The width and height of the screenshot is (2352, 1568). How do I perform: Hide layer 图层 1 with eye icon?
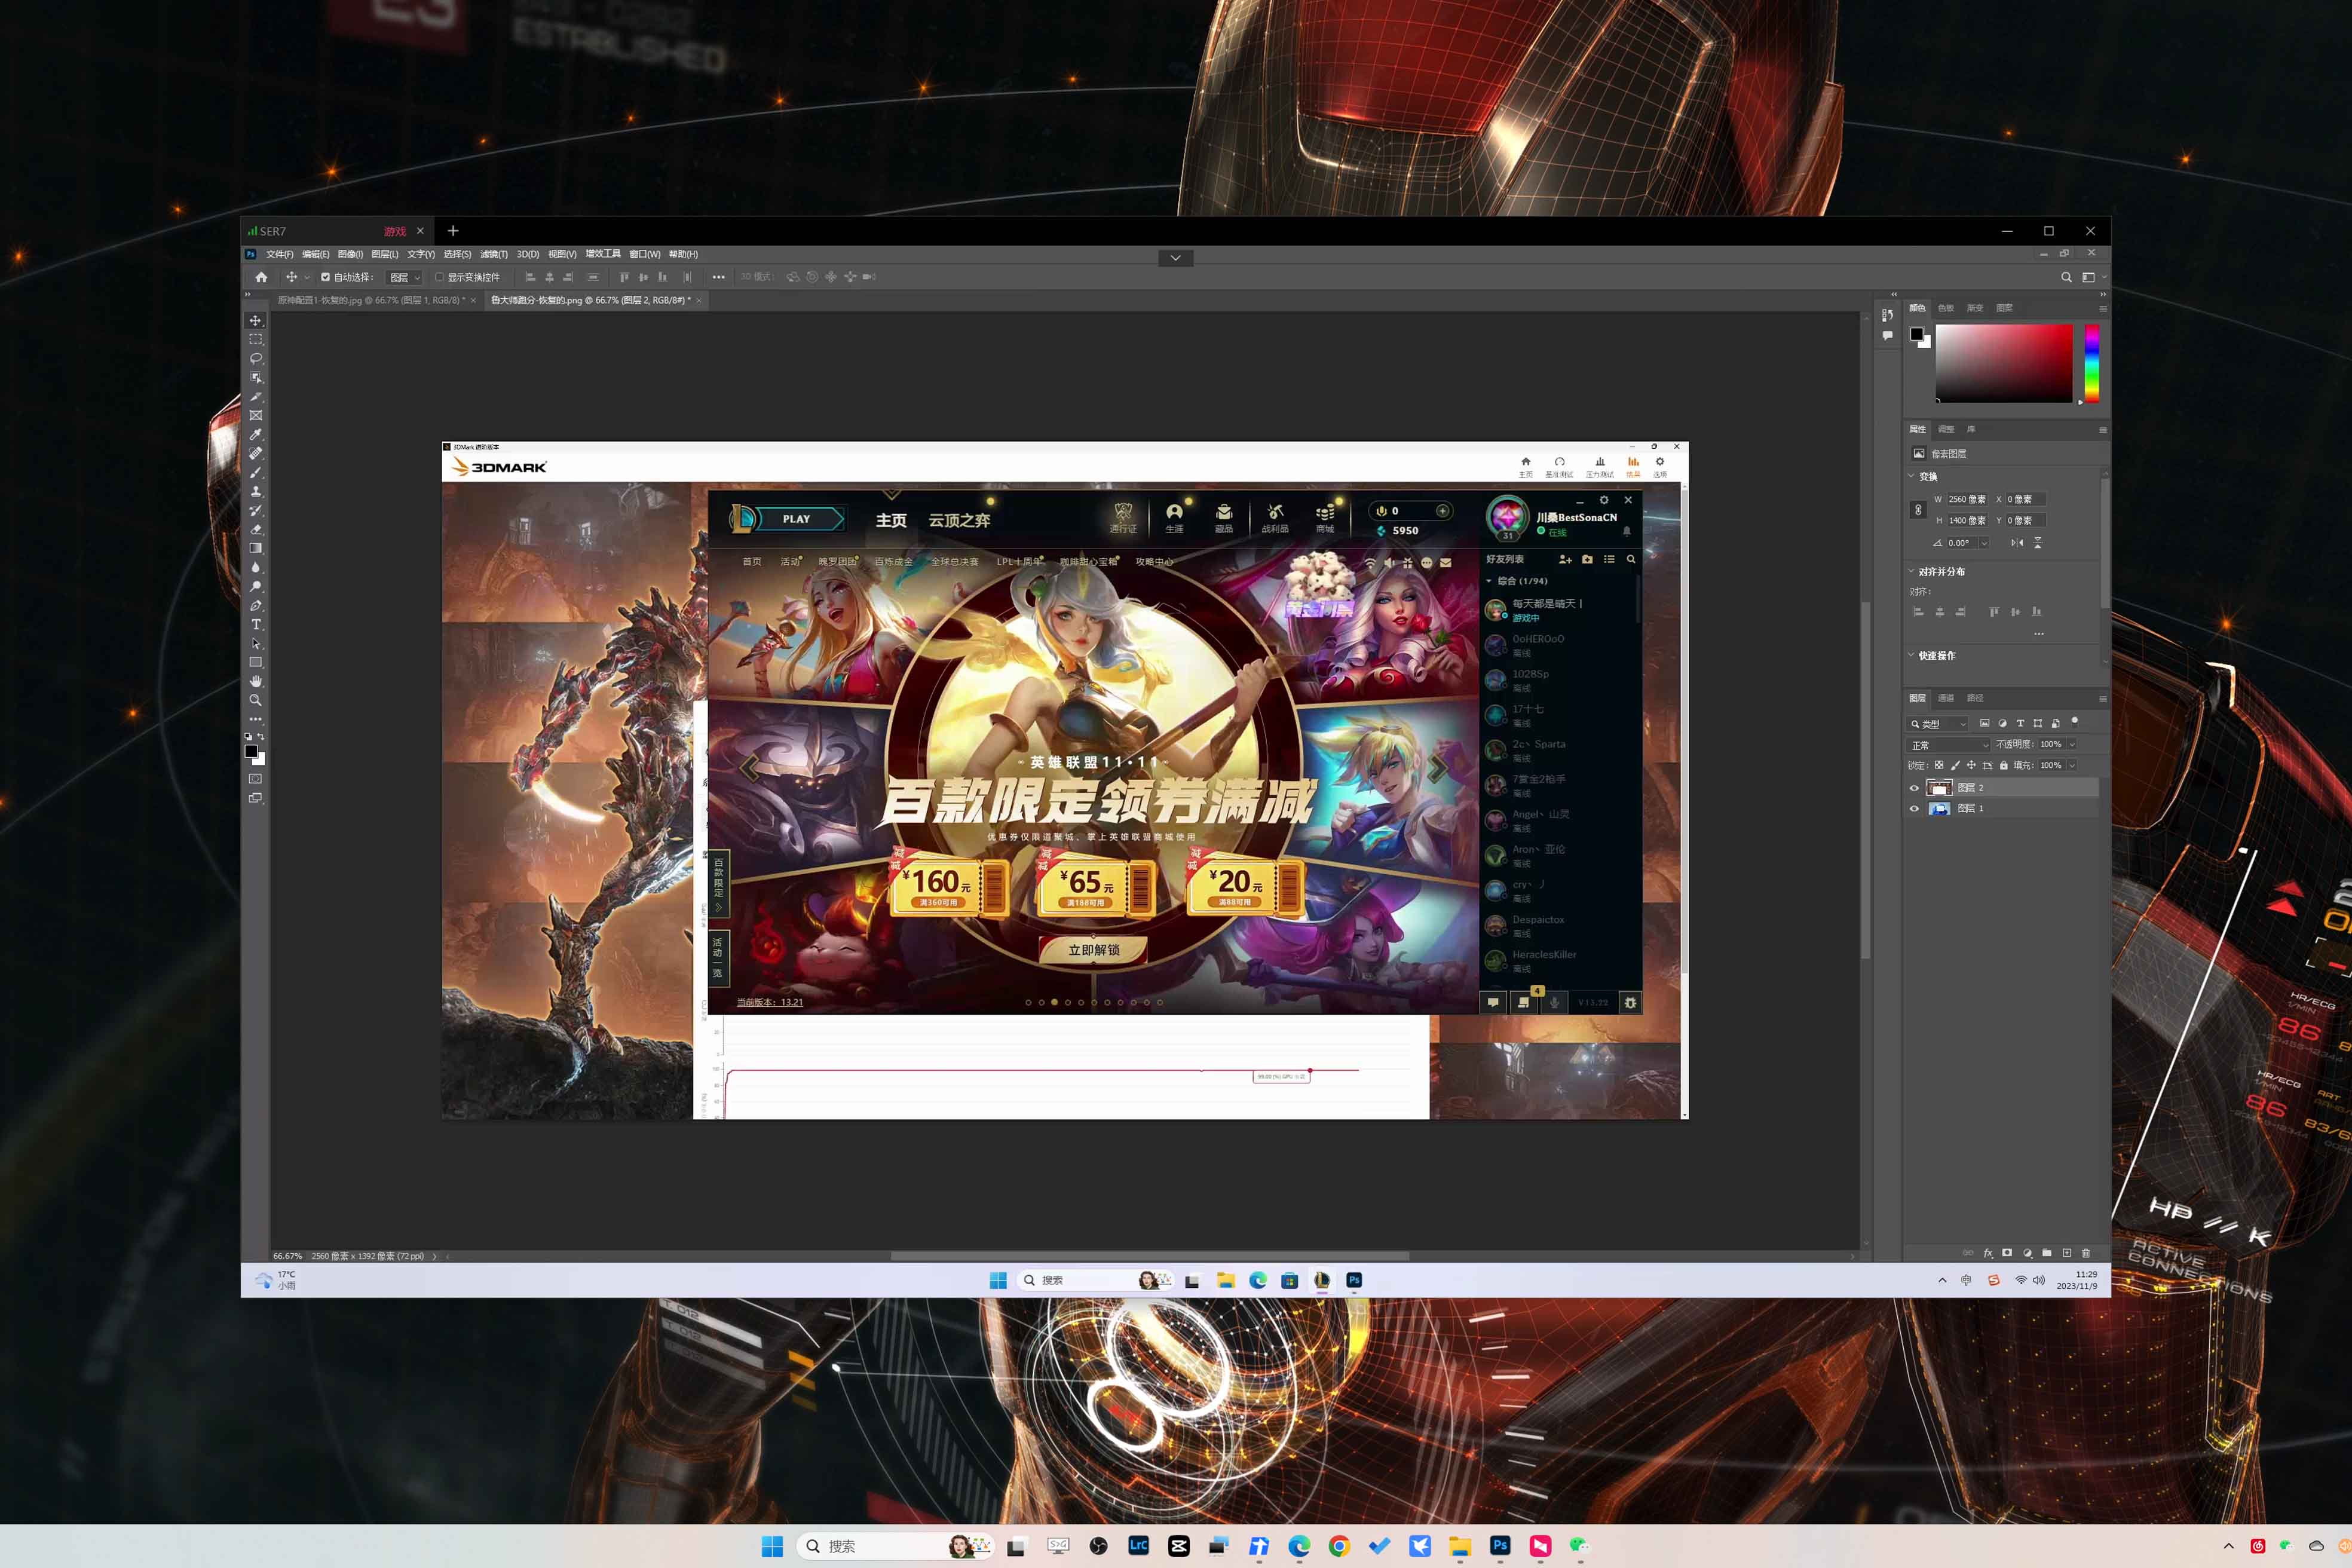1914,808
